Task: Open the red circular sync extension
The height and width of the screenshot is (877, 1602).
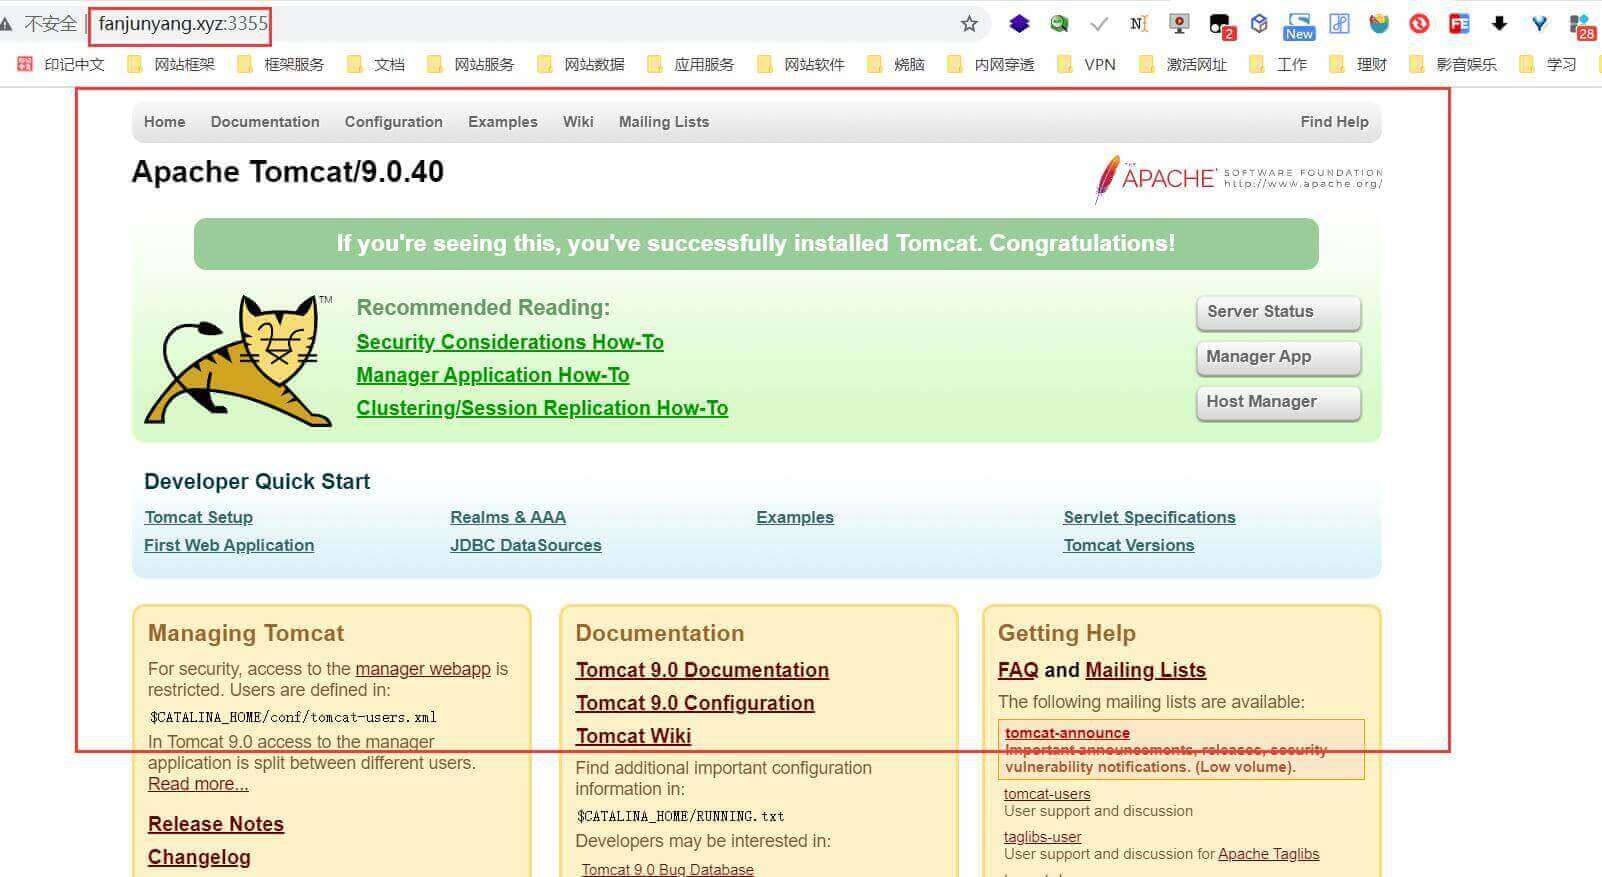Action: (1419, 24)
